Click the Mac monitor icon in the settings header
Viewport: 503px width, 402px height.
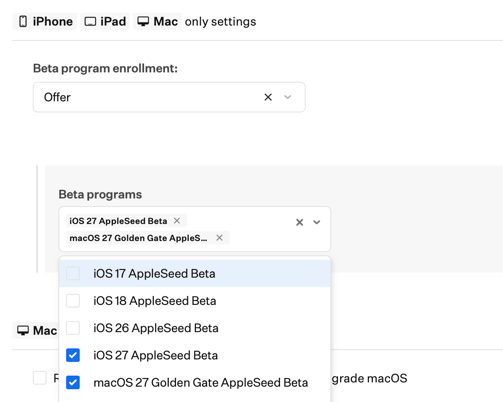click(x=143, y=22)
